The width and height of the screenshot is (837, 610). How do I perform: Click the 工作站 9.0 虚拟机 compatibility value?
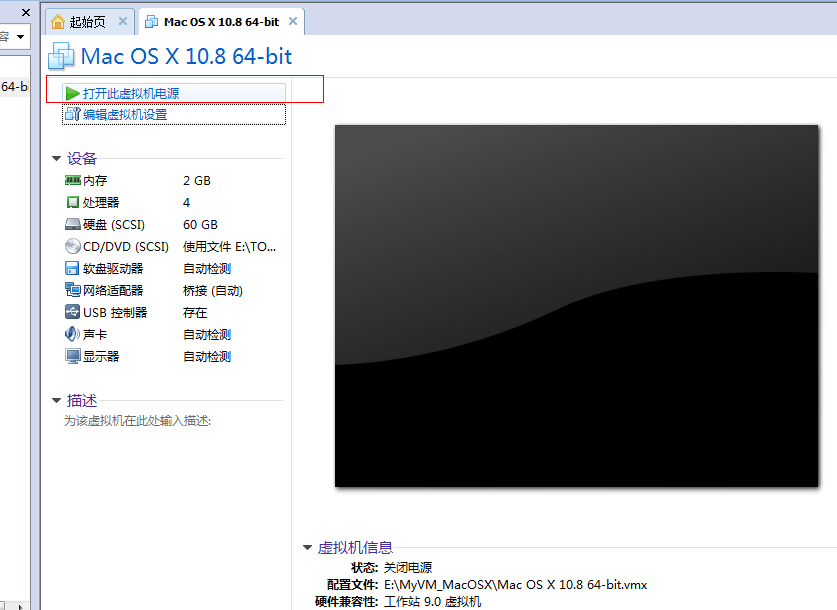point(432,601)
